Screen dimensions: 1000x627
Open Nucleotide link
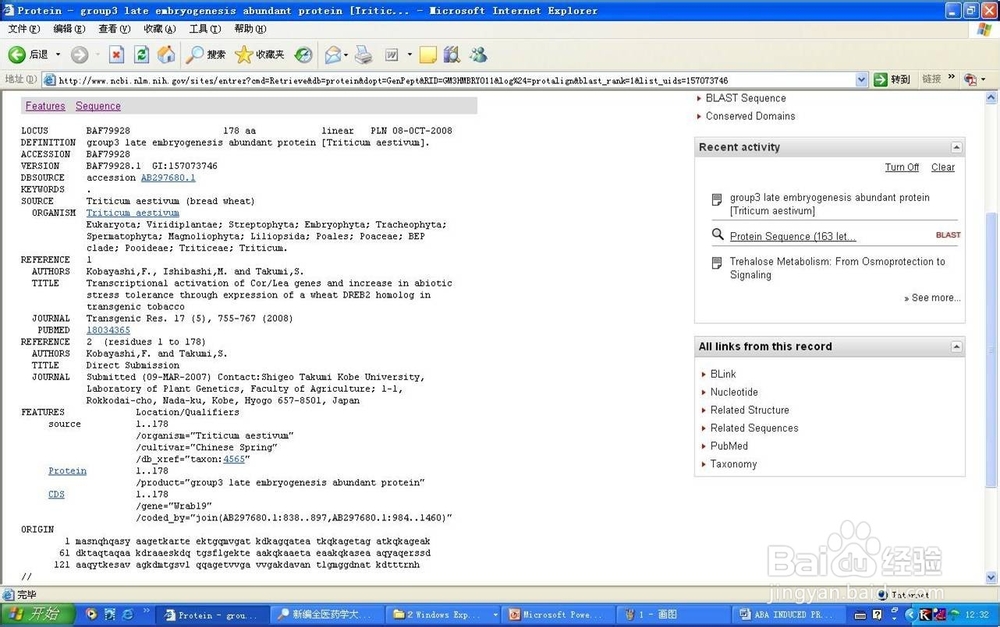click(x=734, y=392)
